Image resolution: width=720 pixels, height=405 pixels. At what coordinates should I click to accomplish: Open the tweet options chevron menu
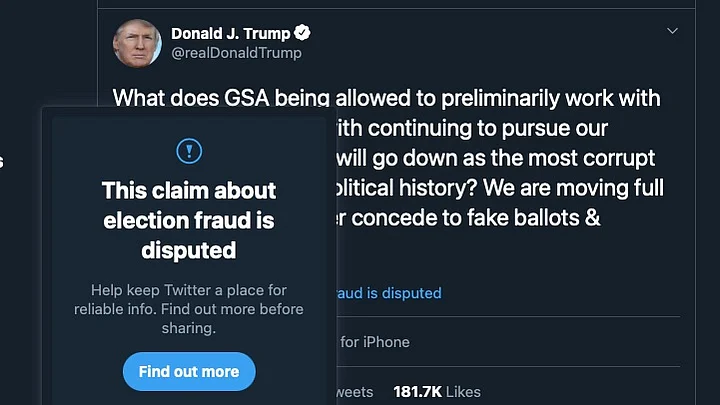click(673, 31)
